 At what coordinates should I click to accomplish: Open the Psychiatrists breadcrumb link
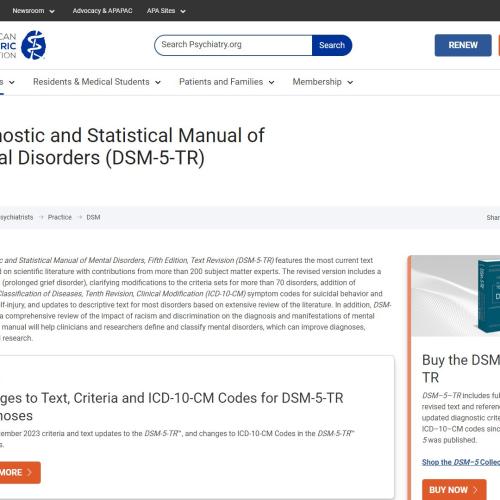click(16, 217)
